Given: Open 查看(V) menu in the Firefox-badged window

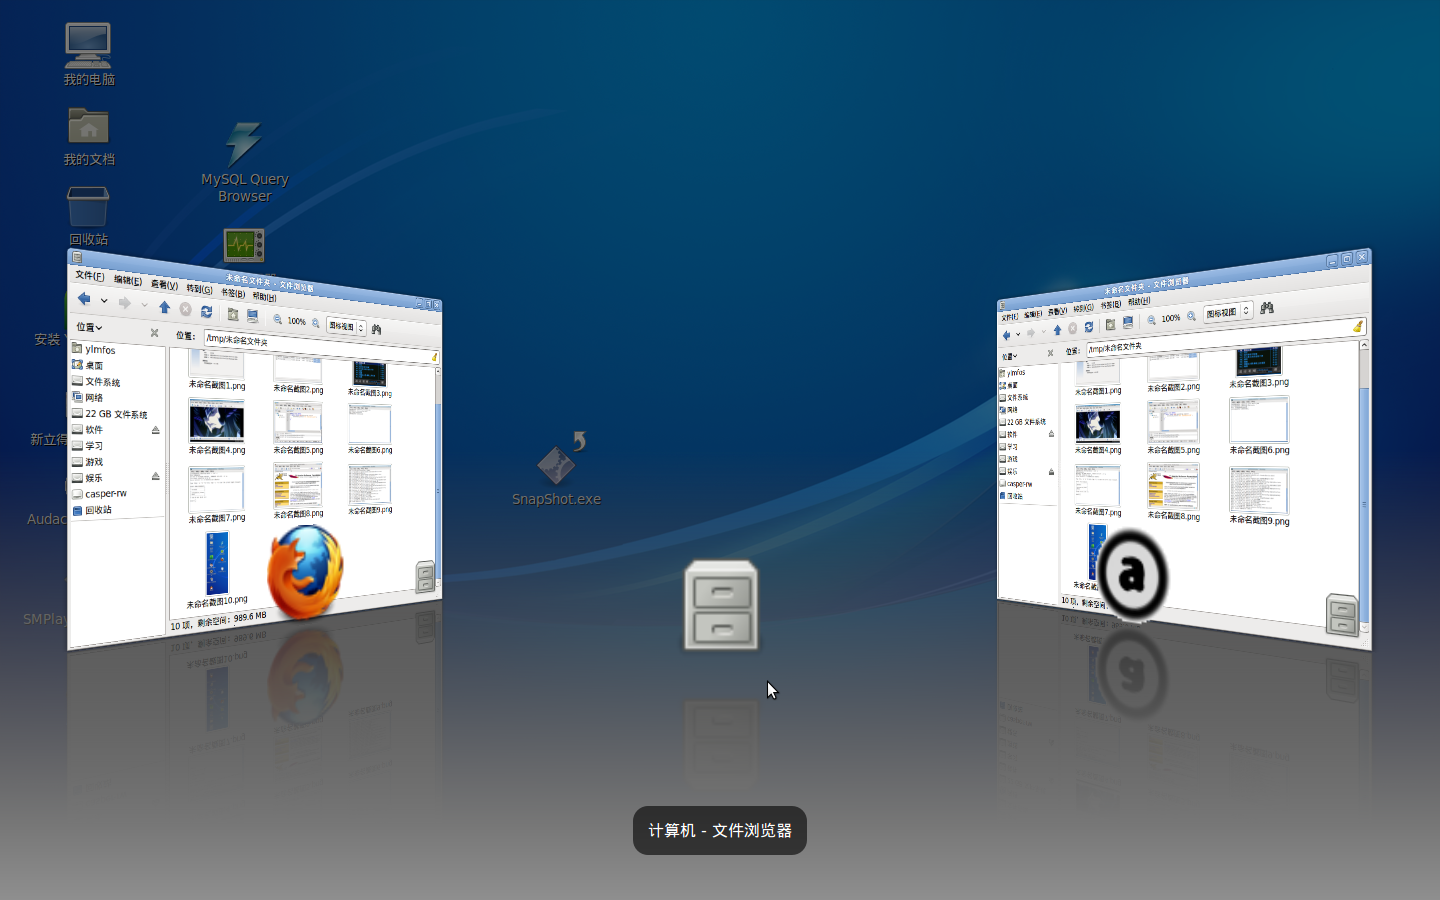Looking at the screenshot, I should 164,285.
